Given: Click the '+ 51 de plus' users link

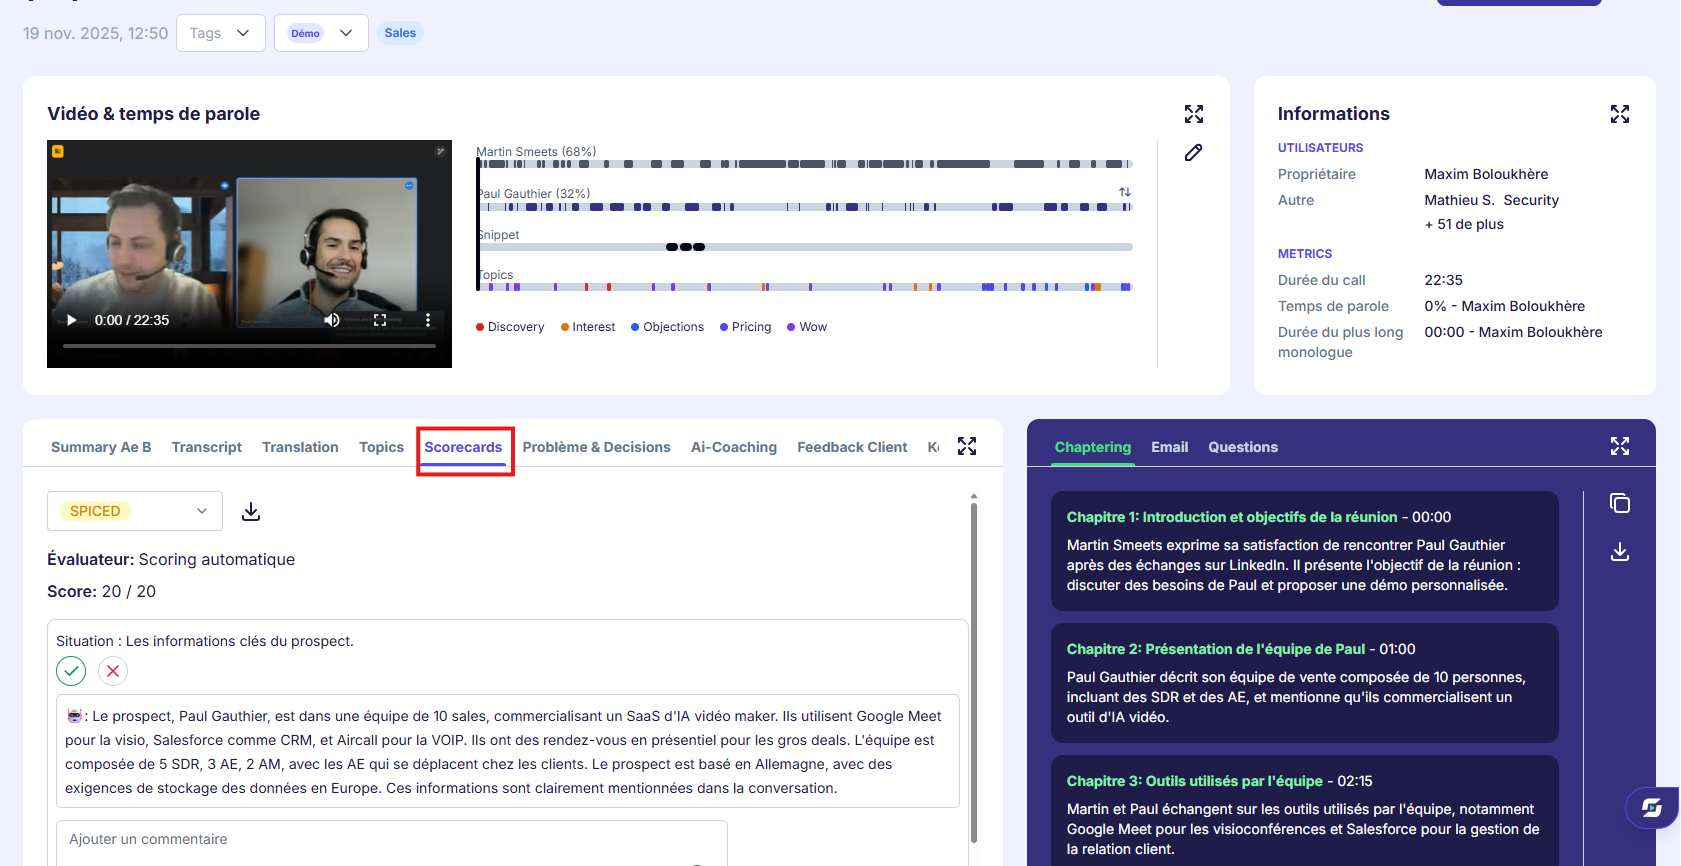Looking at the screenshot, I should pos(1464,224).
